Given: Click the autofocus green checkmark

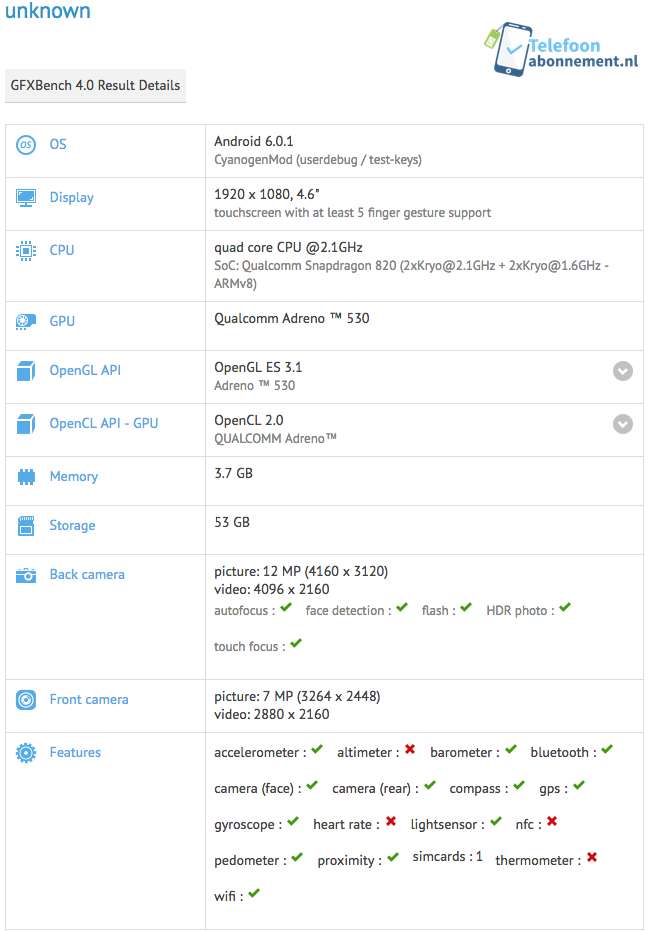Looking at the screenshot, I should [x=286, y=607].
